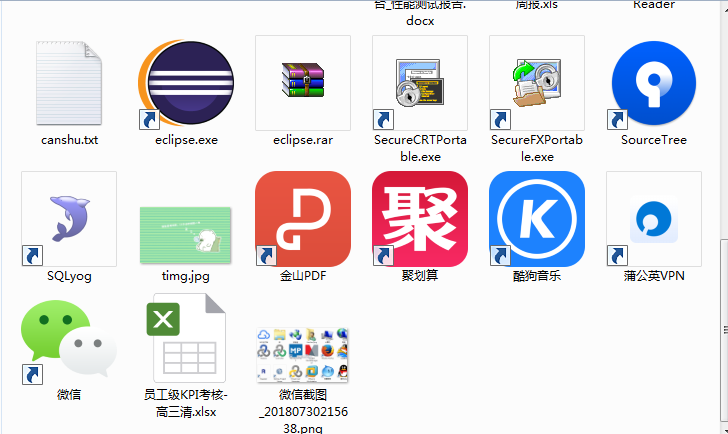
Task: Launch the SourceTree shortcut icon
Action: tap(654, 83)
